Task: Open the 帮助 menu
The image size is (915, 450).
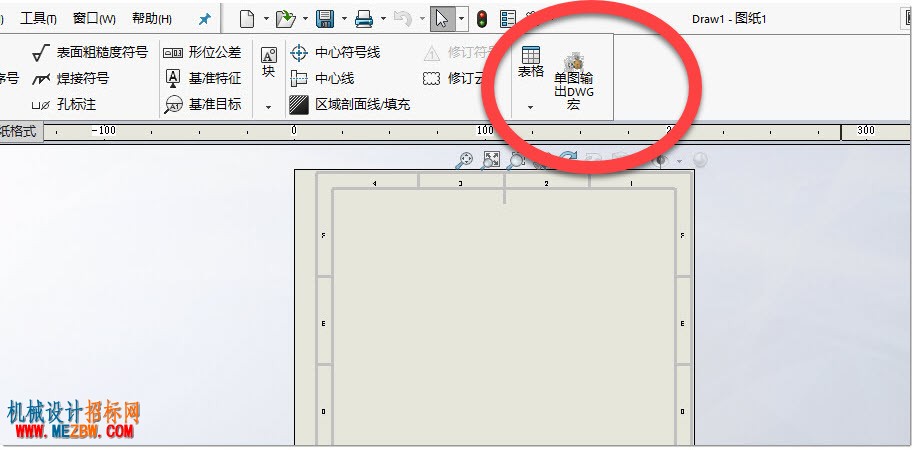Action: coord(152,19)
